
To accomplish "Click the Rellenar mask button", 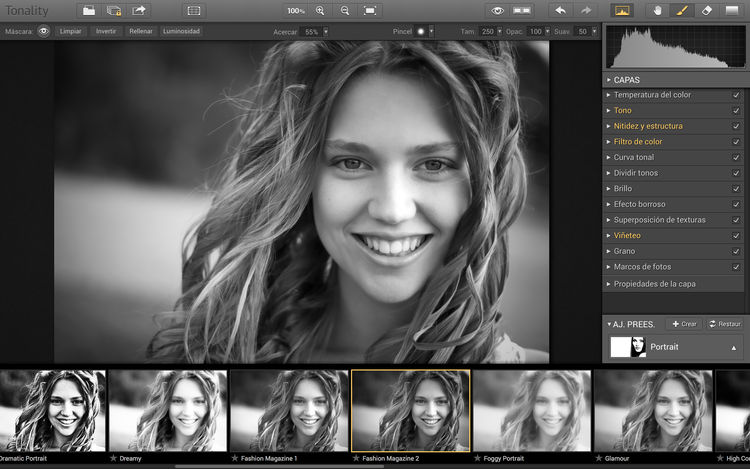I will (x=141, y=31).
